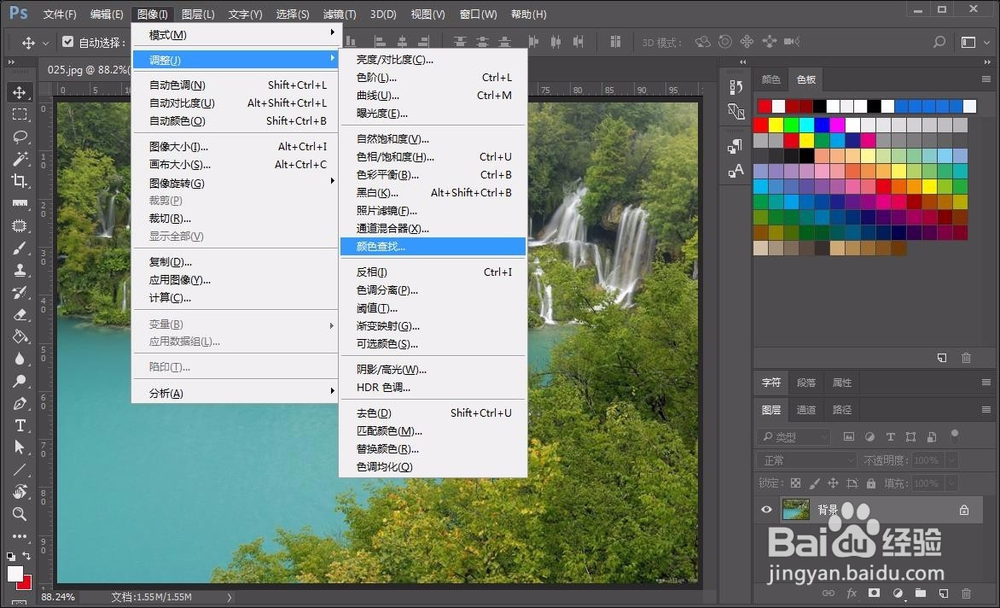Select the Clone Stamp tool
The width and height of the screenshot is (1000, 608).
click(x=20, y=270)
